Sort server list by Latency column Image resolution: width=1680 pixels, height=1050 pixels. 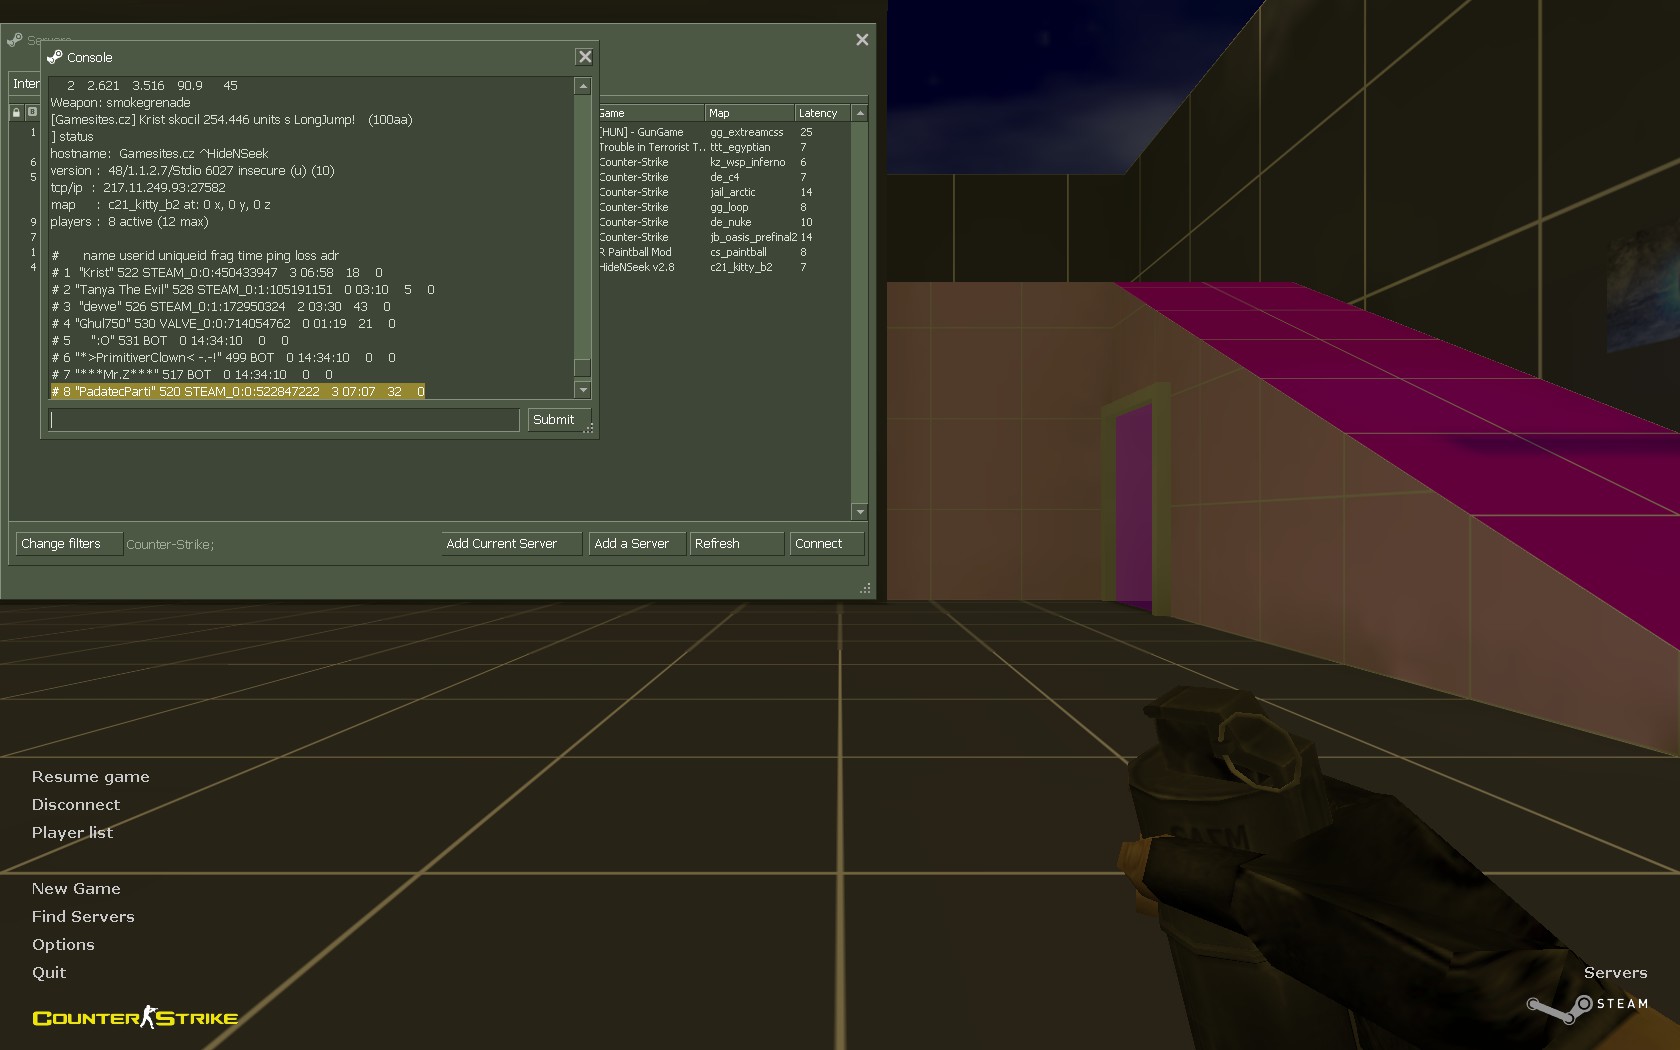pos(820,113)
